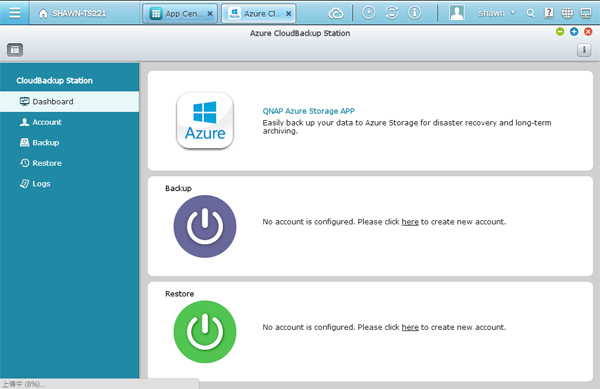Minimize the Azure CloudBackup Station window
This screenshot has height=389, width=600.
tap(560, 32)
